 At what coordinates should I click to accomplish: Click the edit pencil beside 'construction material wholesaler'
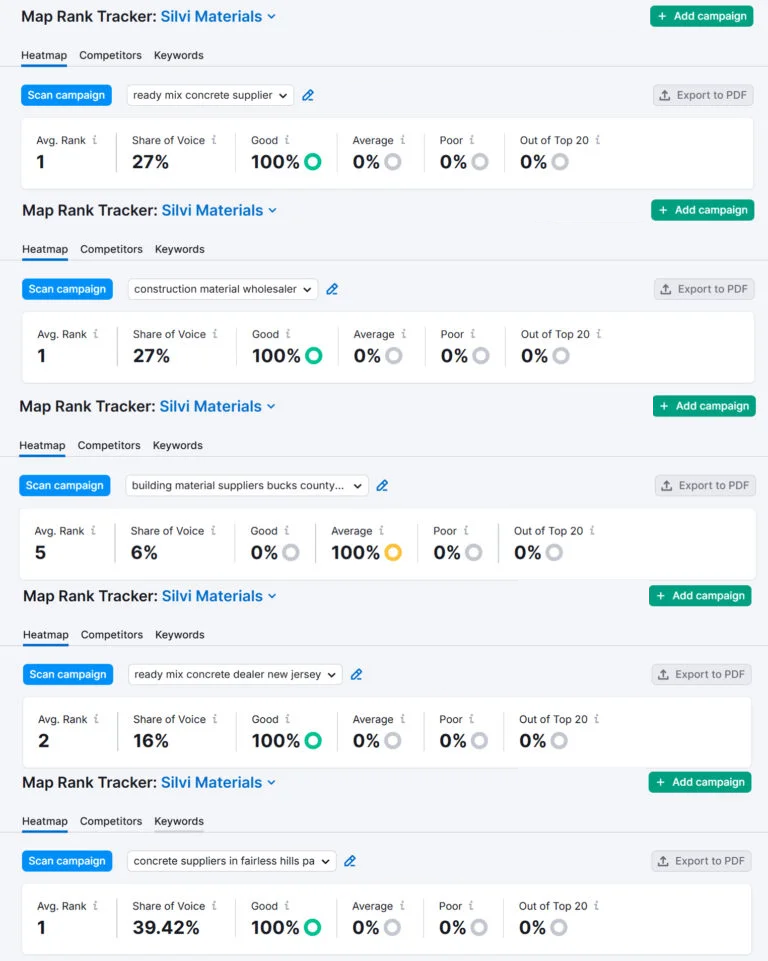332,290
